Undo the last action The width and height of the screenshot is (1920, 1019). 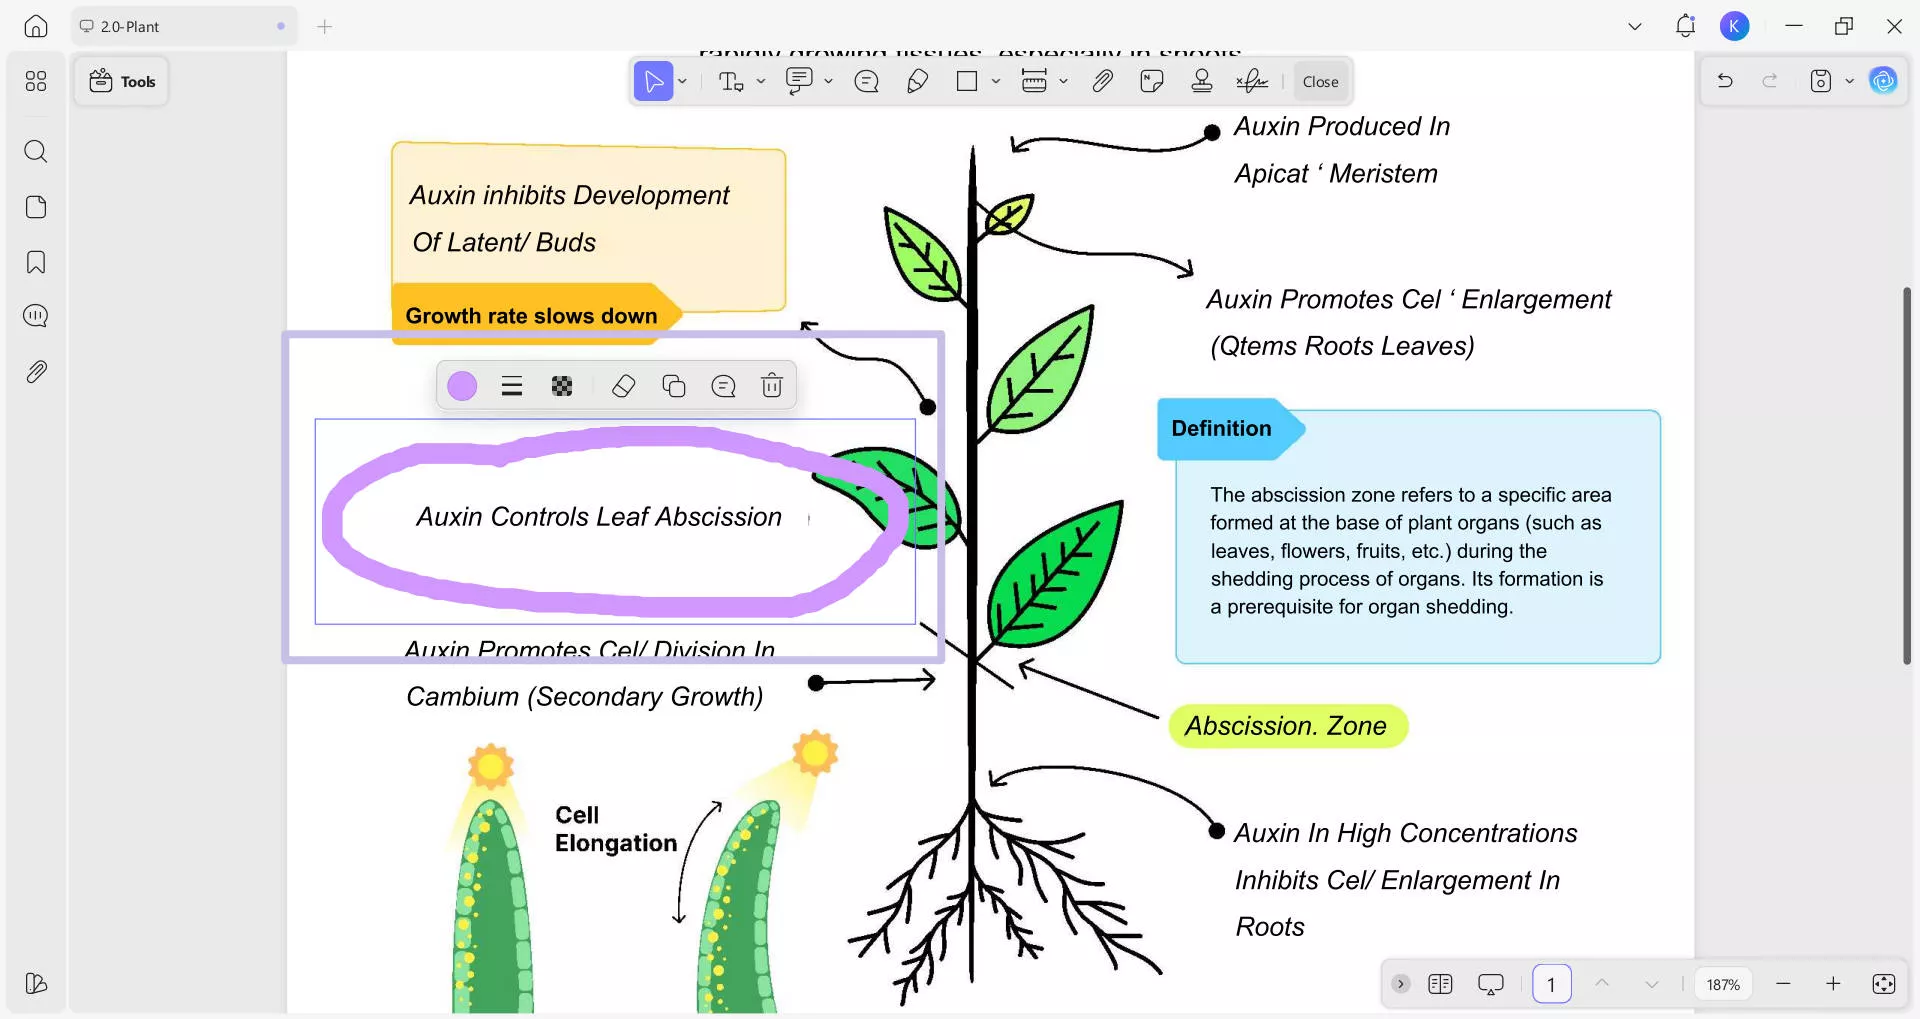[x=1725, y=81]
